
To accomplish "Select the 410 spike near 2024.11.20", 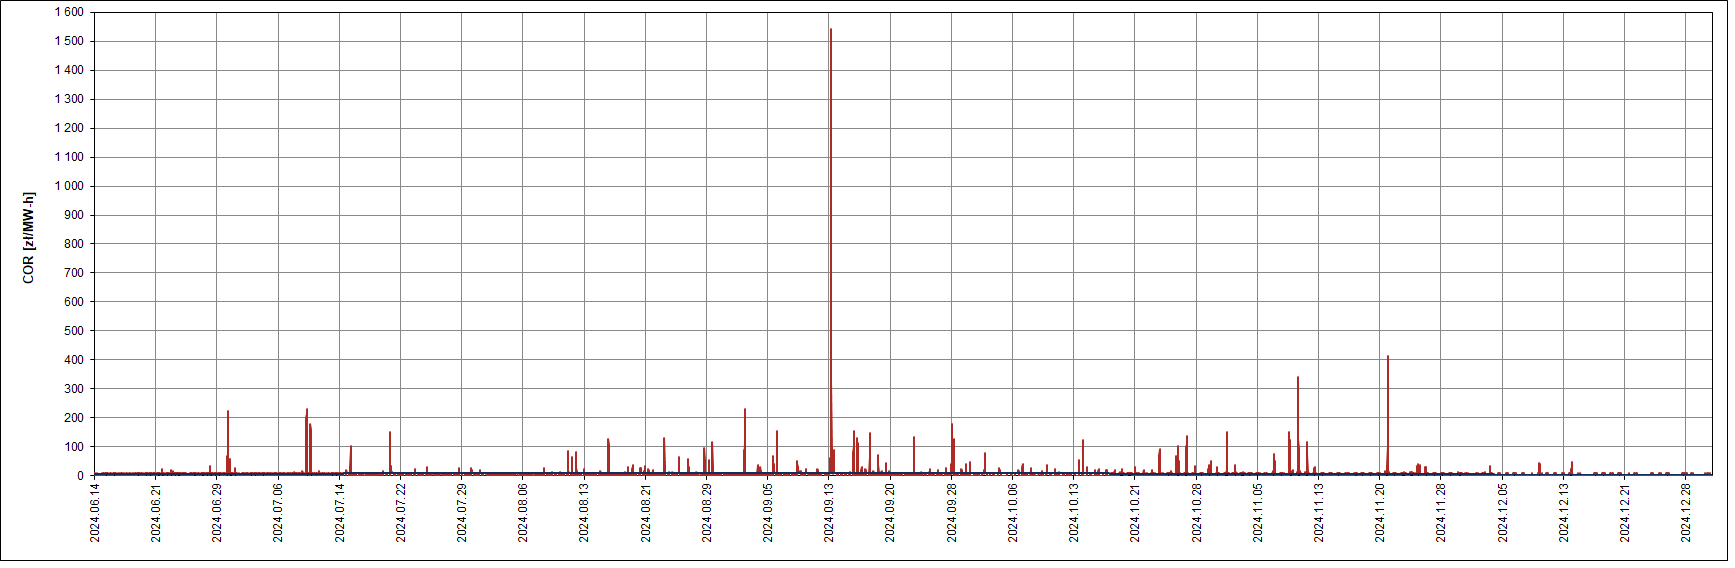I will [1388, 415].
